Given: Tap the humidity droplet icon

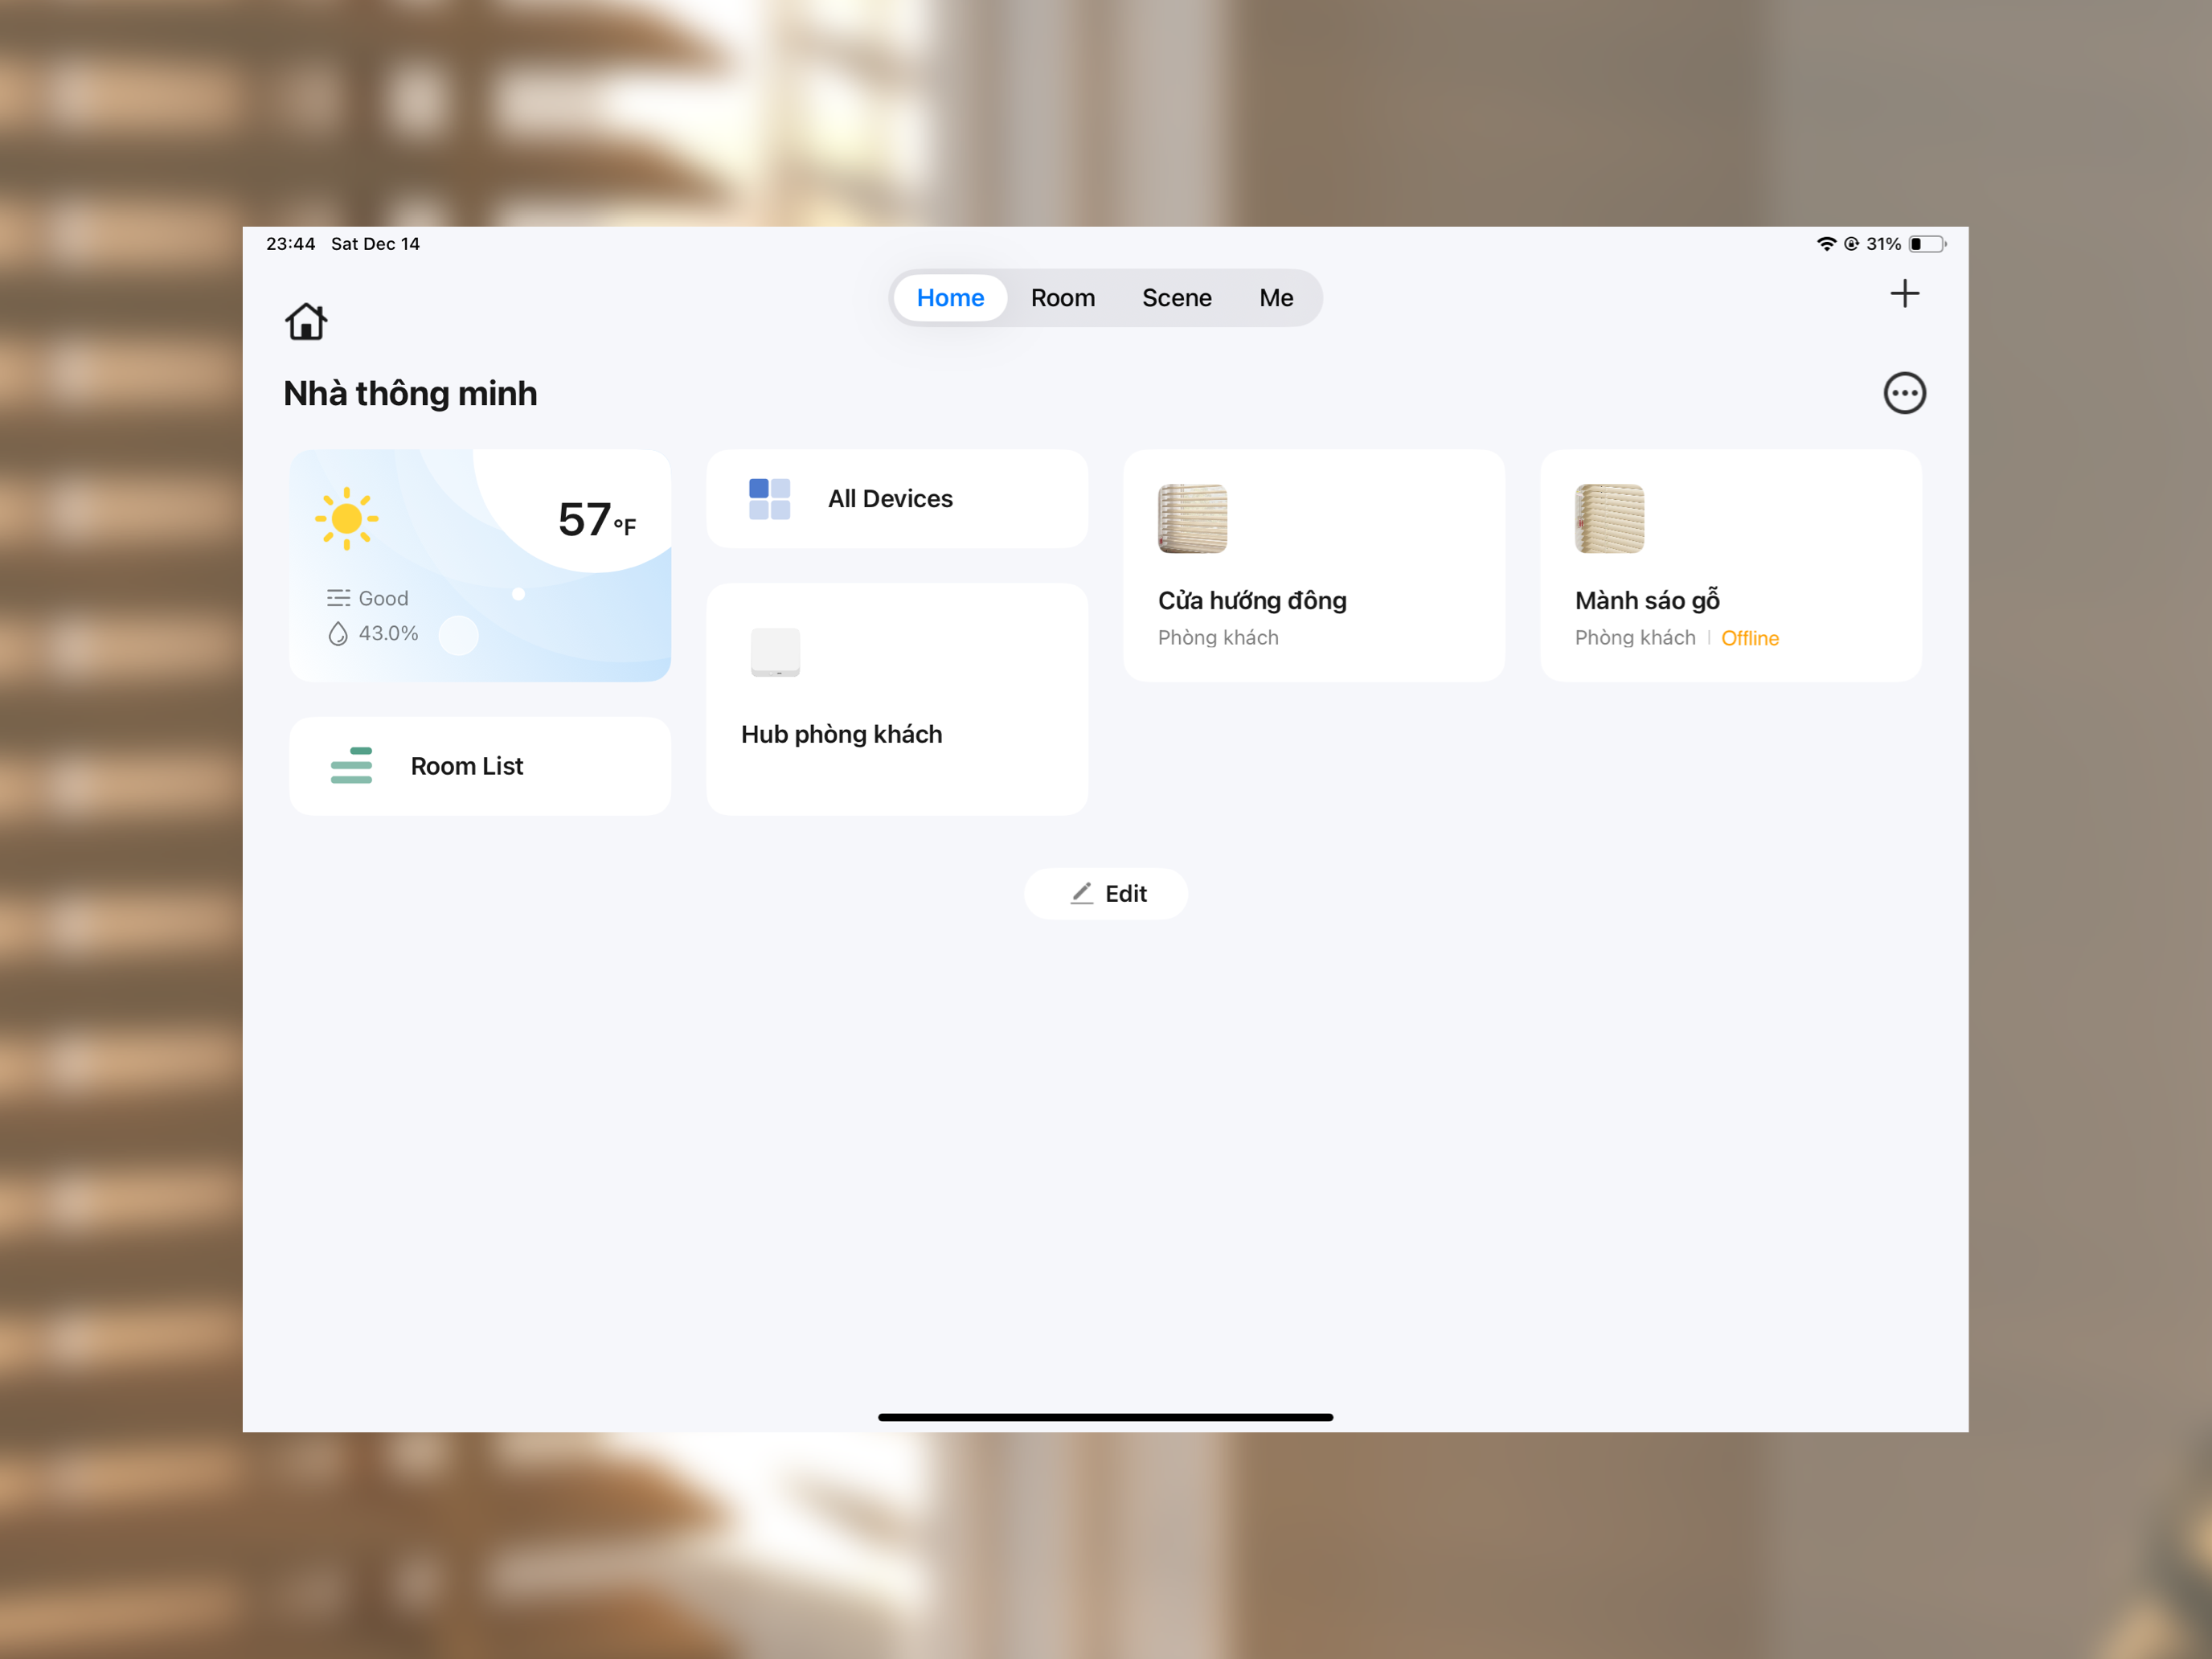Looking at the screenshot, I should (x=338, y=633).
